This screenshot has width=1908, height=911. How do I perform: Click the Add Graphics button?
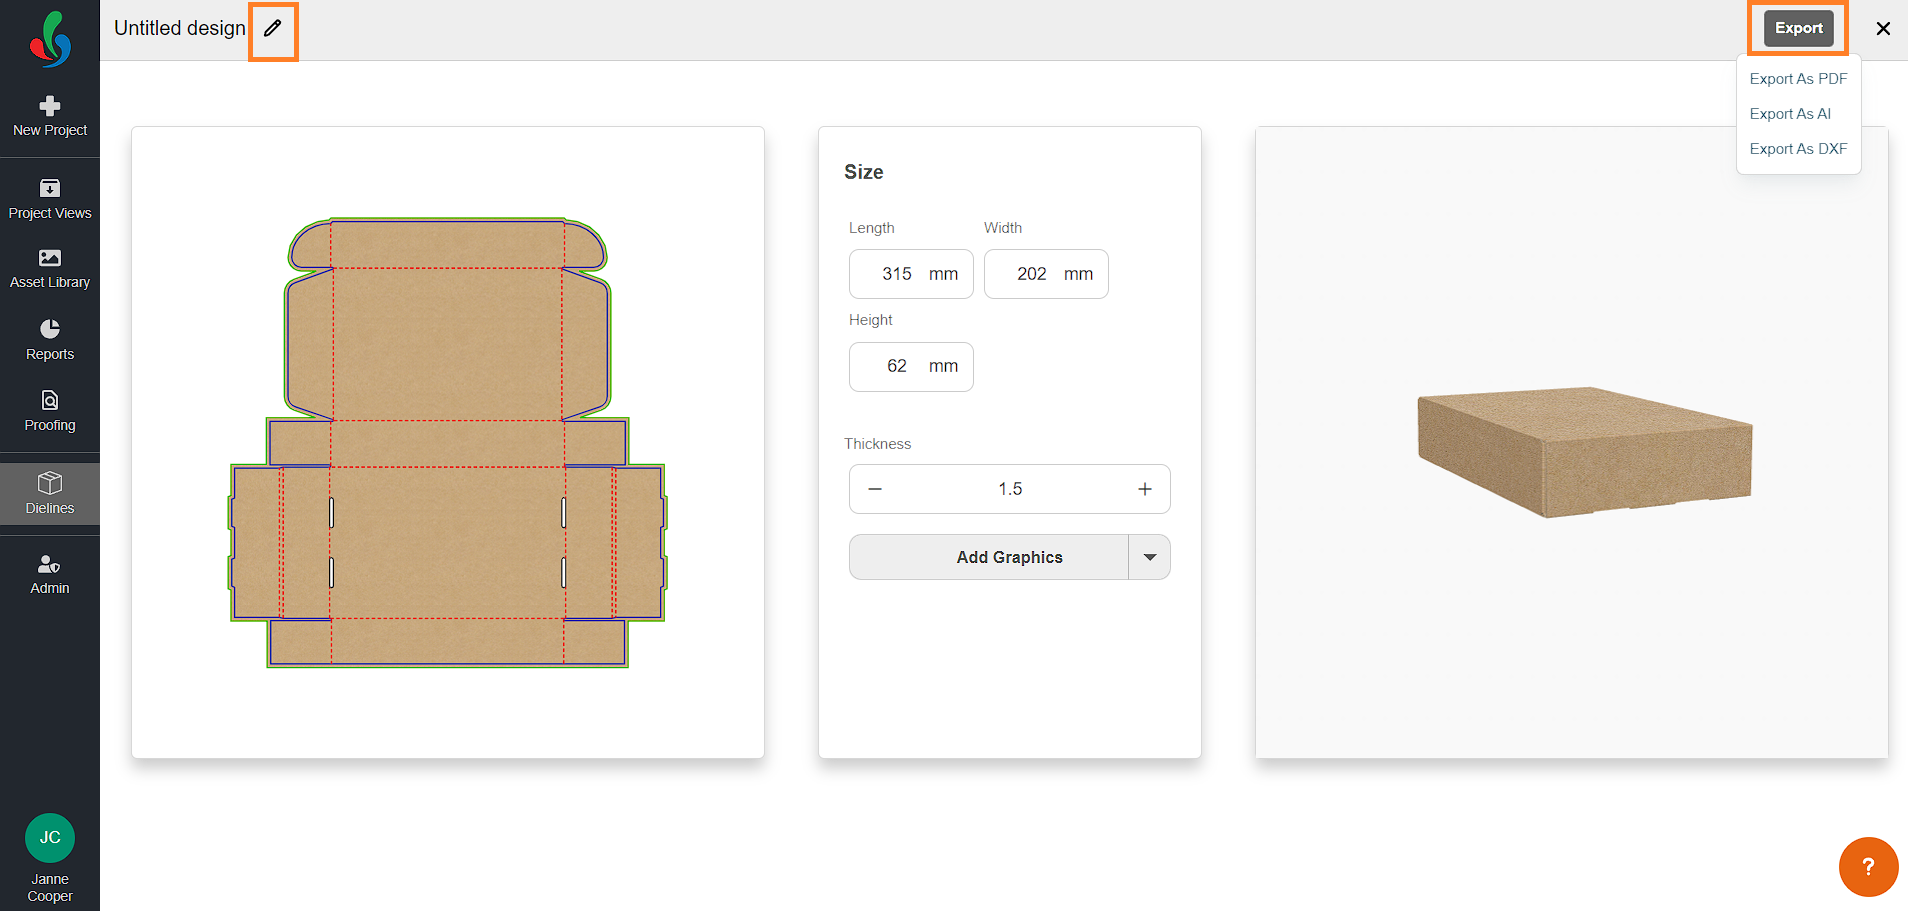pyautogui.click(x=989, y=557)
